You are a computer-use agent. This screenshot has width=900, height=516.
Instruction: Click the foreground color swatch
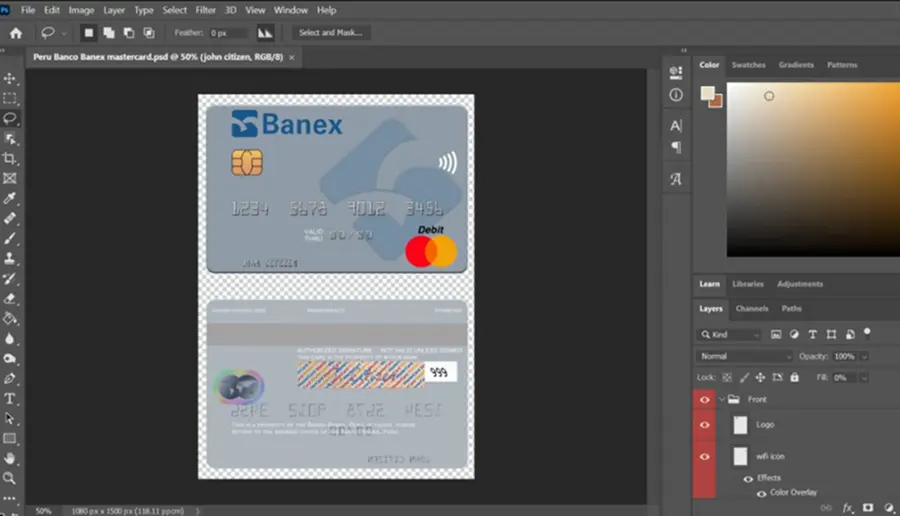[x=707, y=93]
